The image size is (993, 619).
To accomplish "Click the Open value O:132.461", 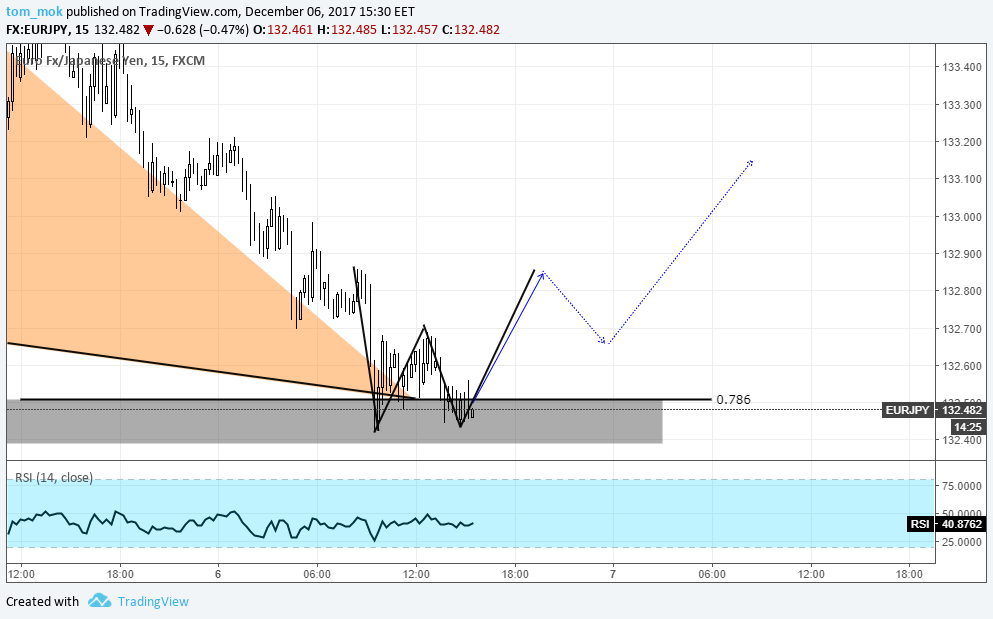I will (x=282, y=30).
